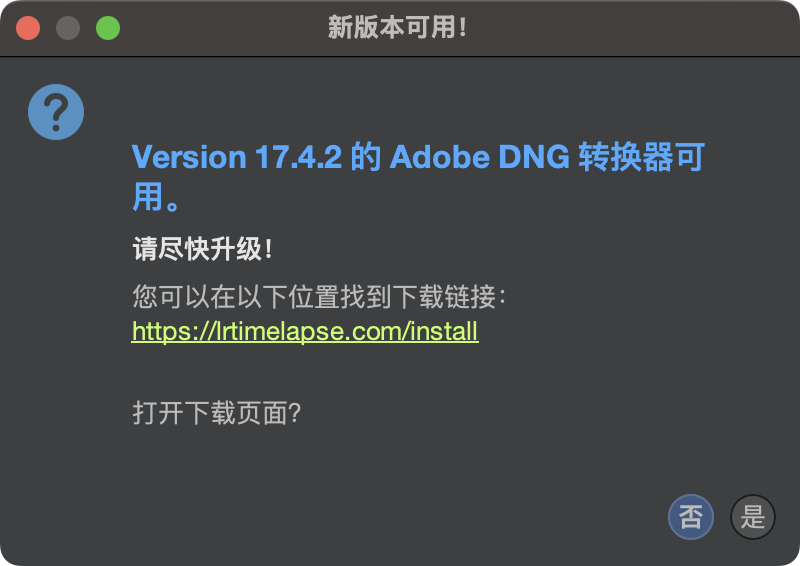
Task: Click the 下载链接 words before the colon
Action: (x=445, y=297)
